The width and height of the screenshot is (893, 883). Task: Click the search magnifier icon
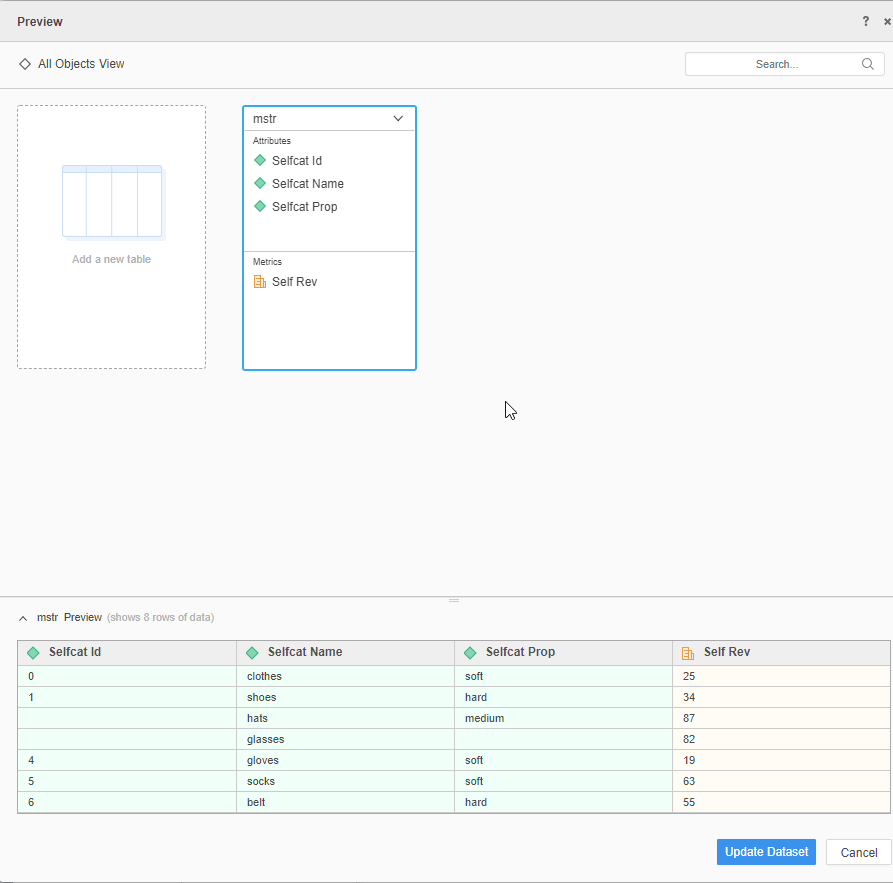[x=867, y=64]
